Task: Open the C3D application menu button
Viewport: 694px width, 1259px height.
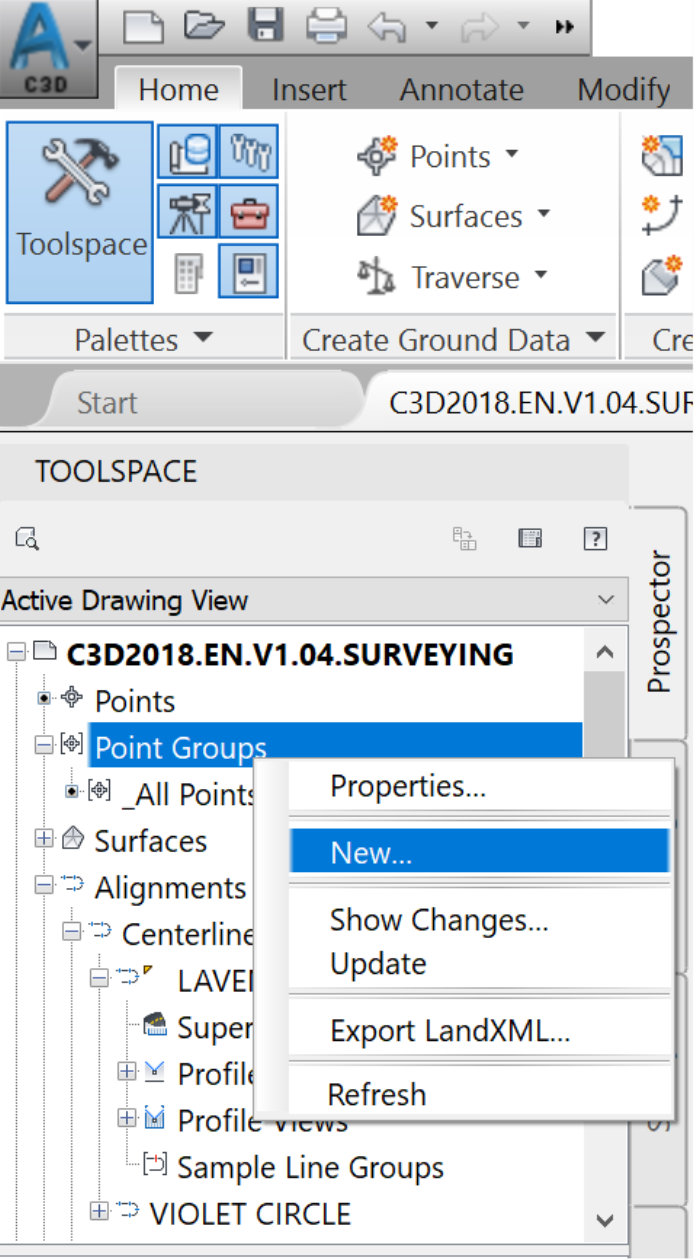Action: point(47,48)
